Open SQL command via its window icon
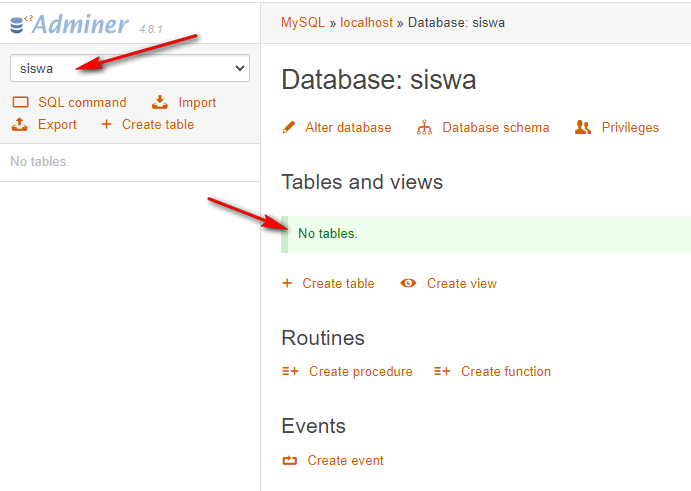691x491 pixels. [20, 102]
